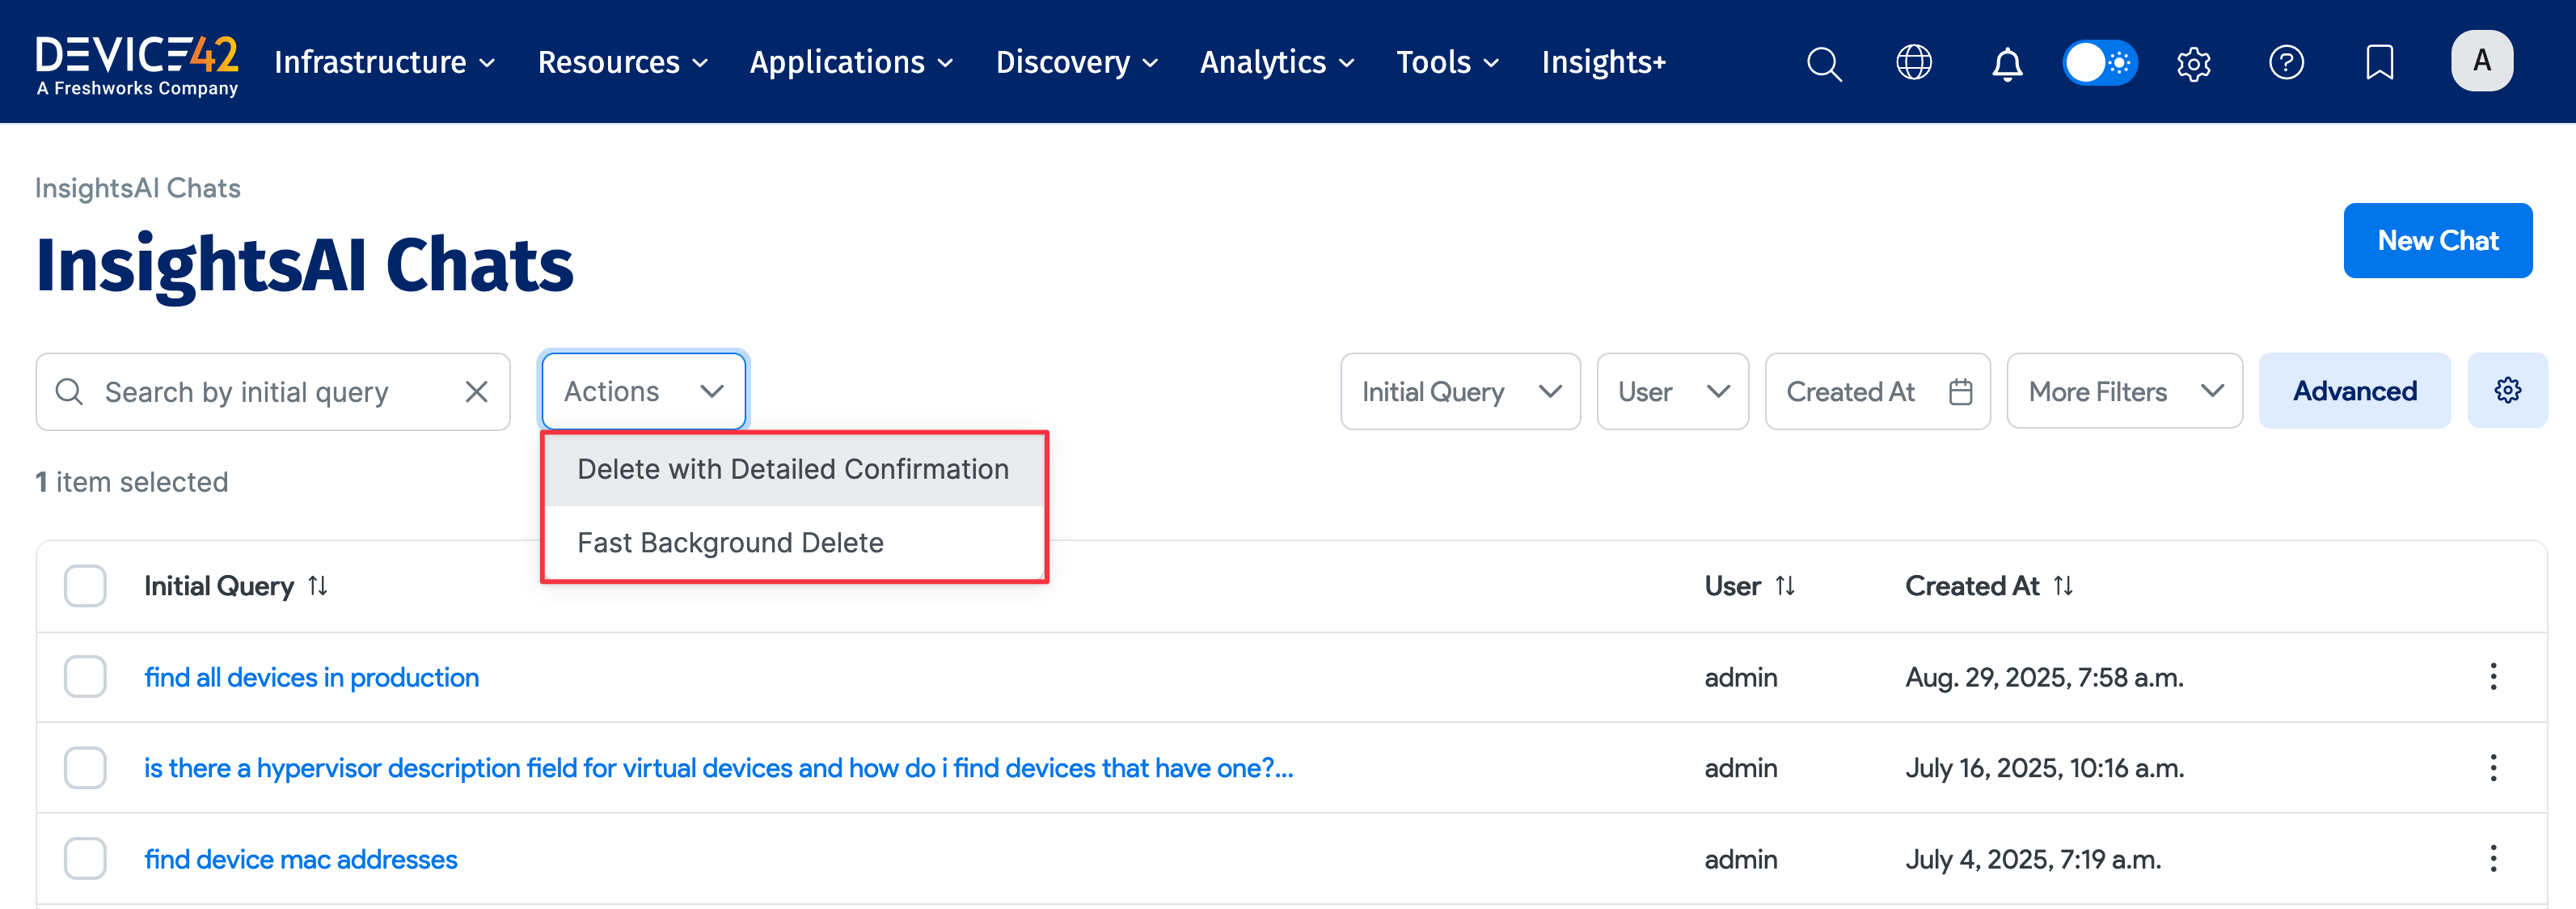Clear the initial query search field
2576x909 pixels.
(476, 391)
